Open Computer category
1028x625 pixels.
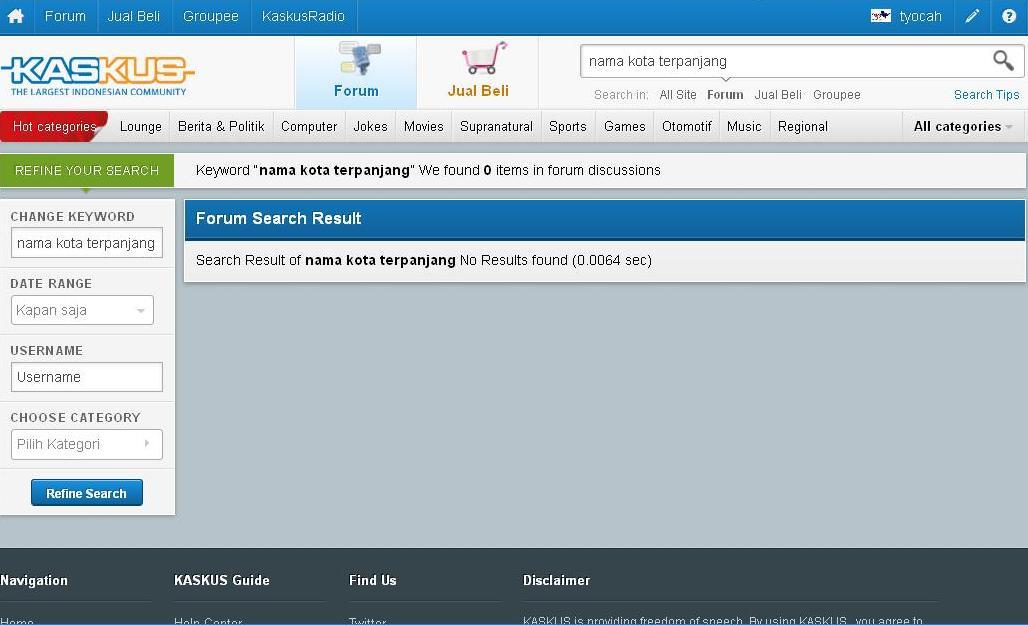click(309, 127)
